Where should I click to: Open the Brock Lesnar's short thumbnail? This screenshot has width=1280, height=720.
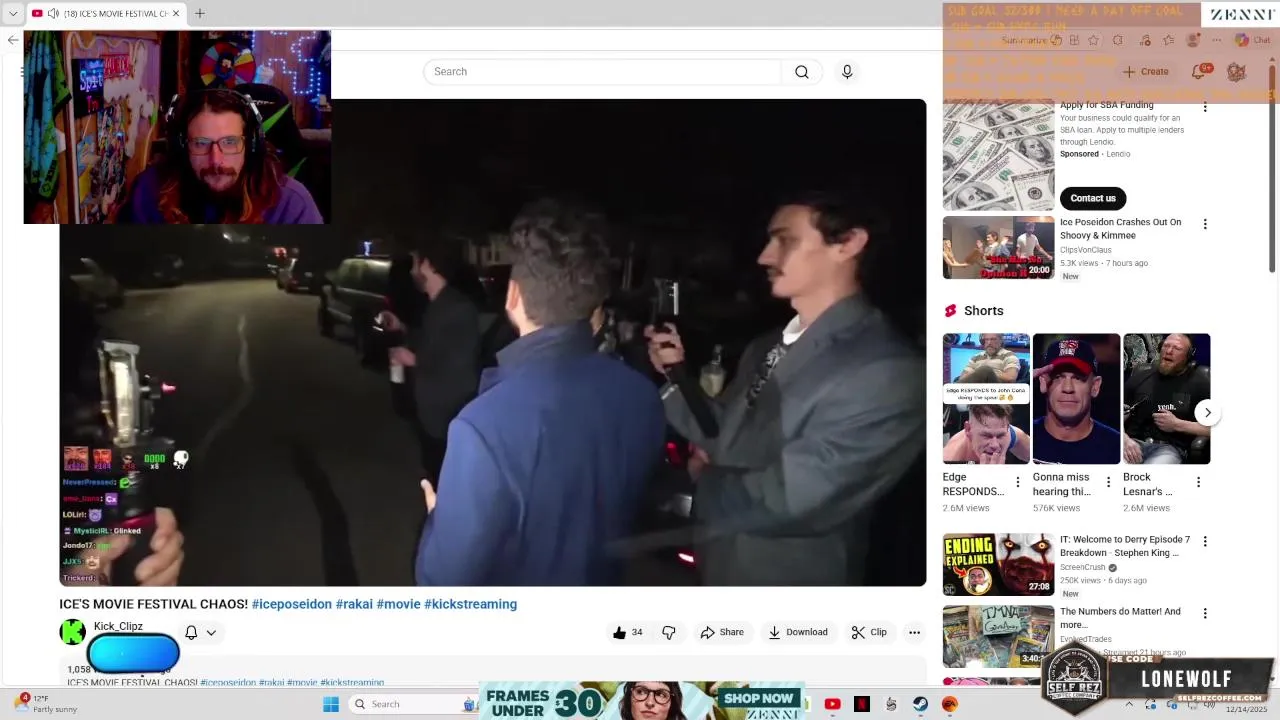(1166, 399)
